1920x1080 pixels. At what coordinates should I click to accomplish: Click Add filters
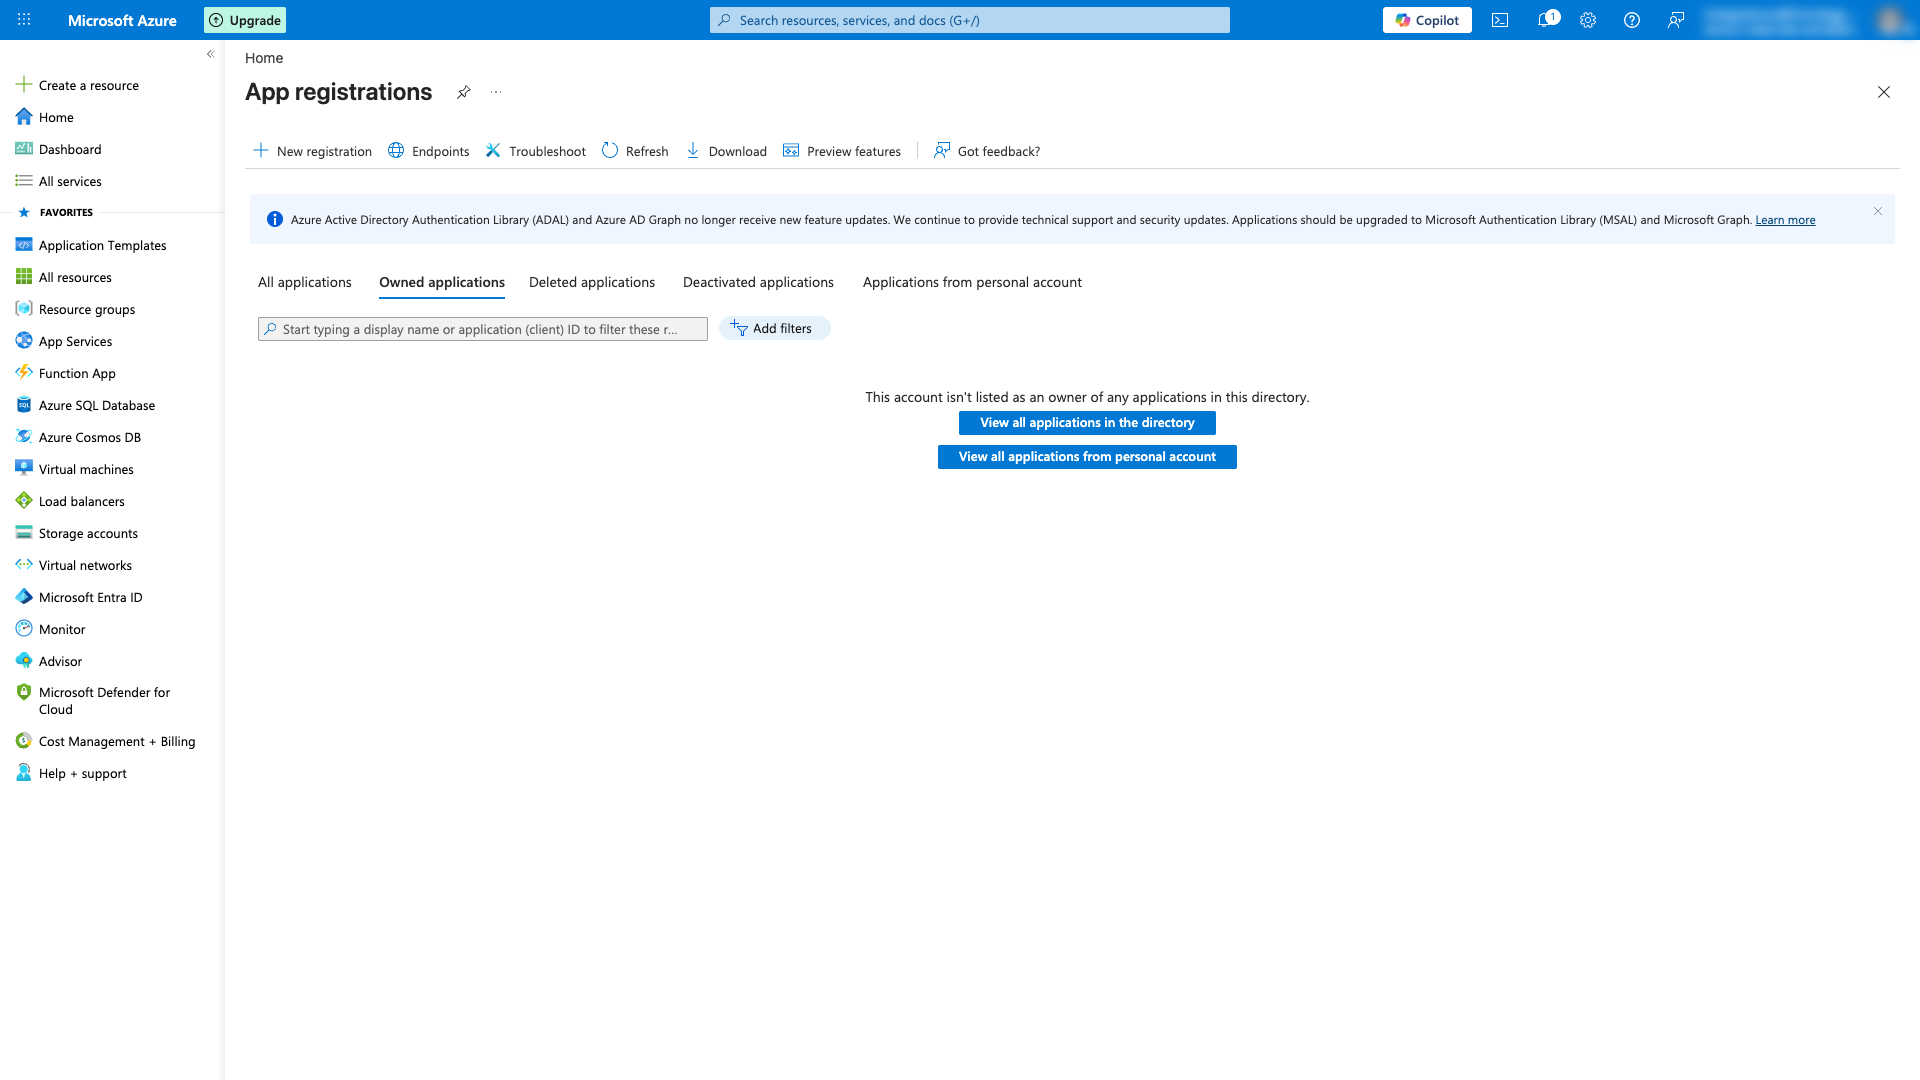(x=774, y=328)
